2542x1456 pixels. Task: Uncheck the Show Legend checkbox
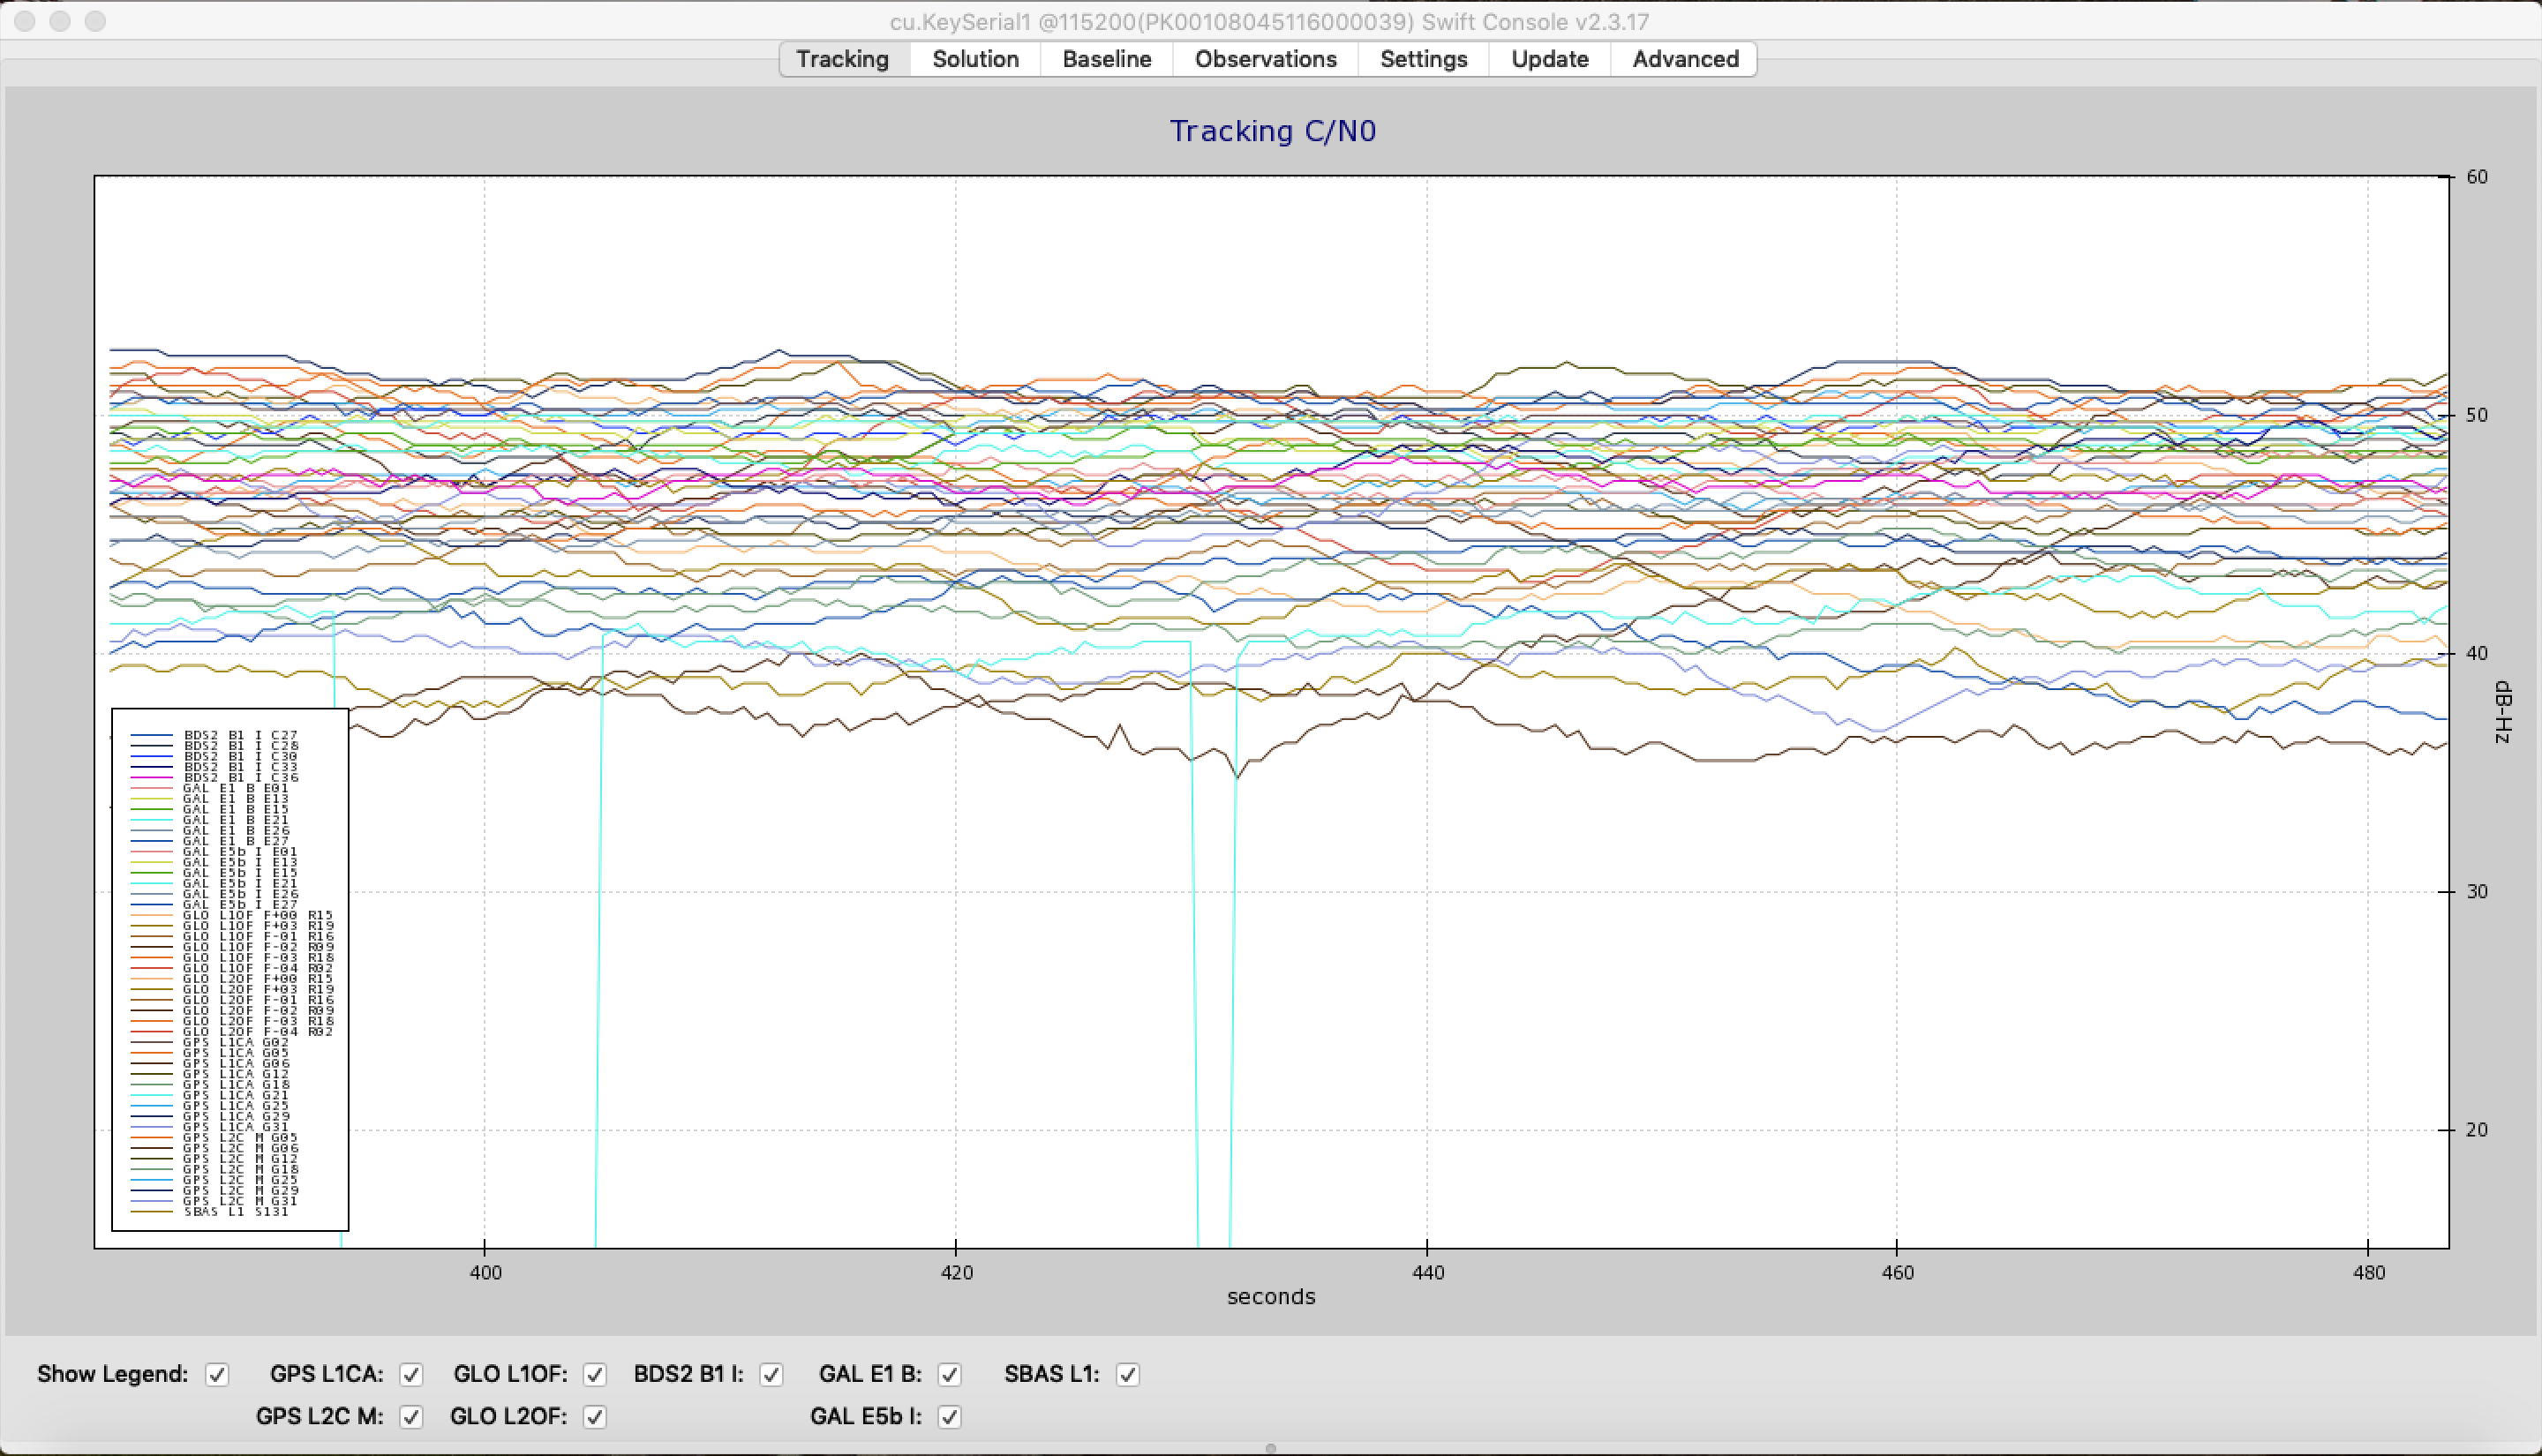coord(217,1374)
